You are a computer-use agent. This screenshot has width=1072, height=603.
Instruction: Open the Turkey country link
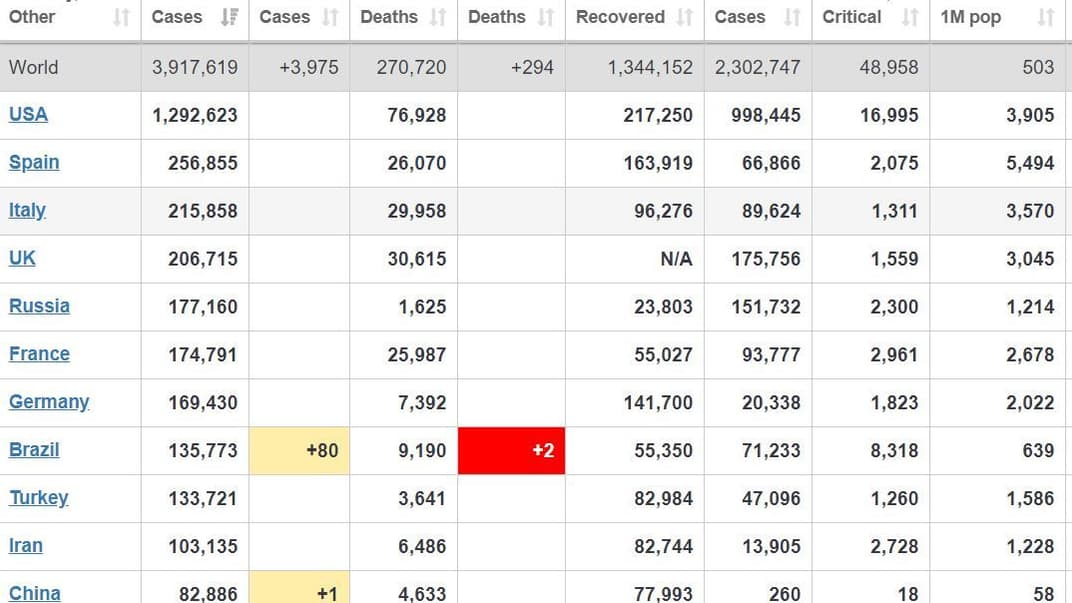[39, 498]
